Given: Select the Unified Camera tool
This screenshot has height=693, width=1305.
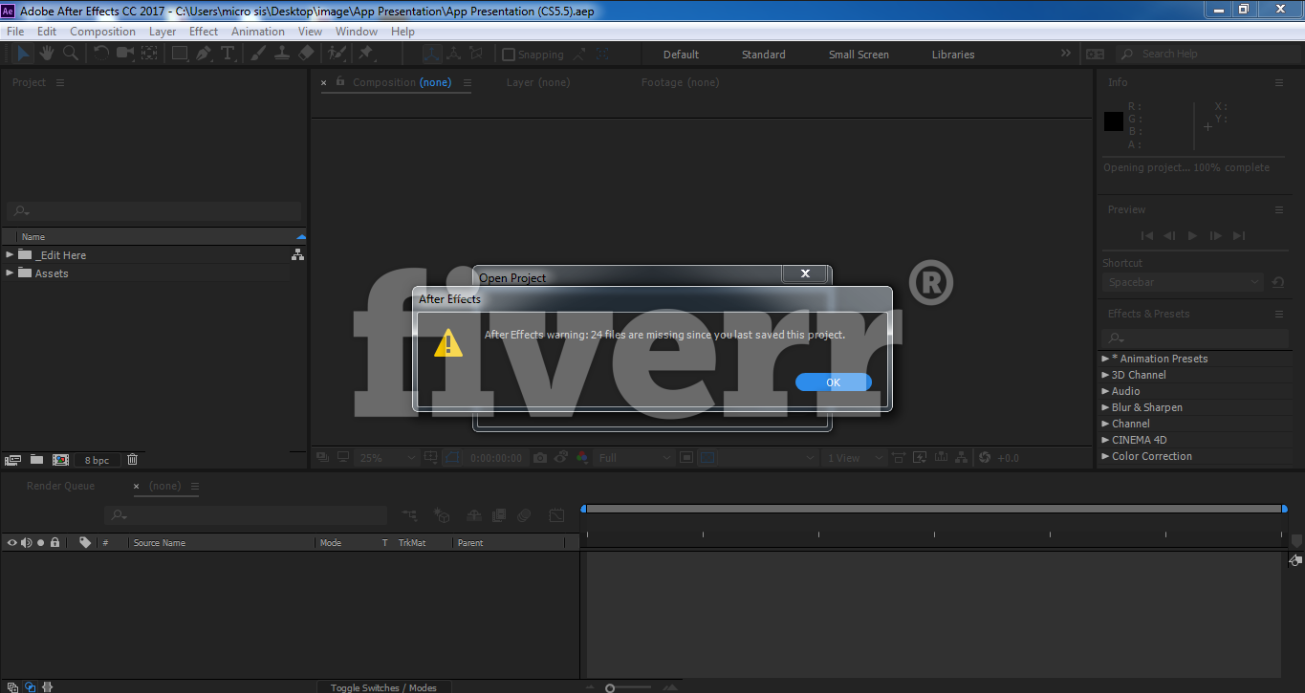Looking at the screenshot, I should [x=125, y=54].
